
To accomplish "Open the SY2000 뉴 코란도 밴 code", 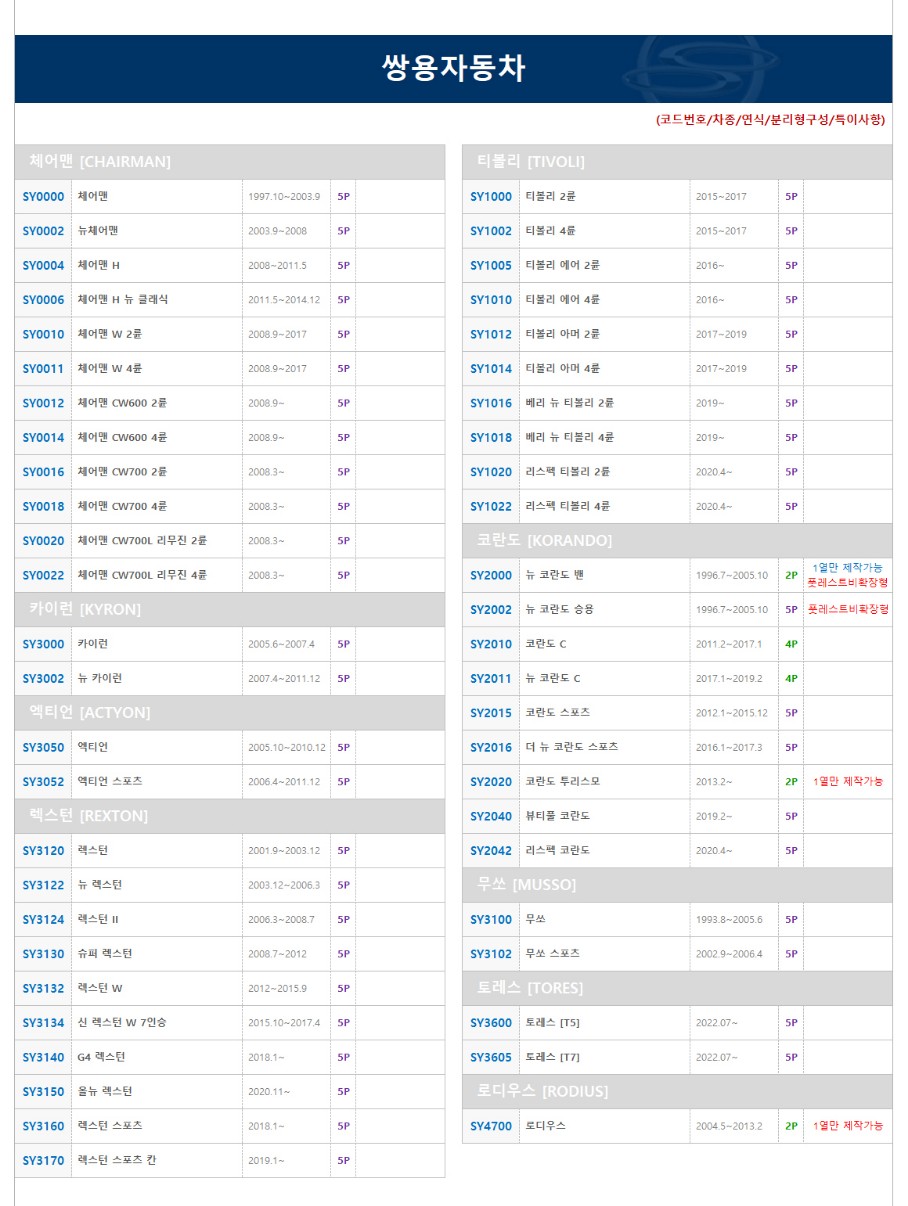I will 491,576.
